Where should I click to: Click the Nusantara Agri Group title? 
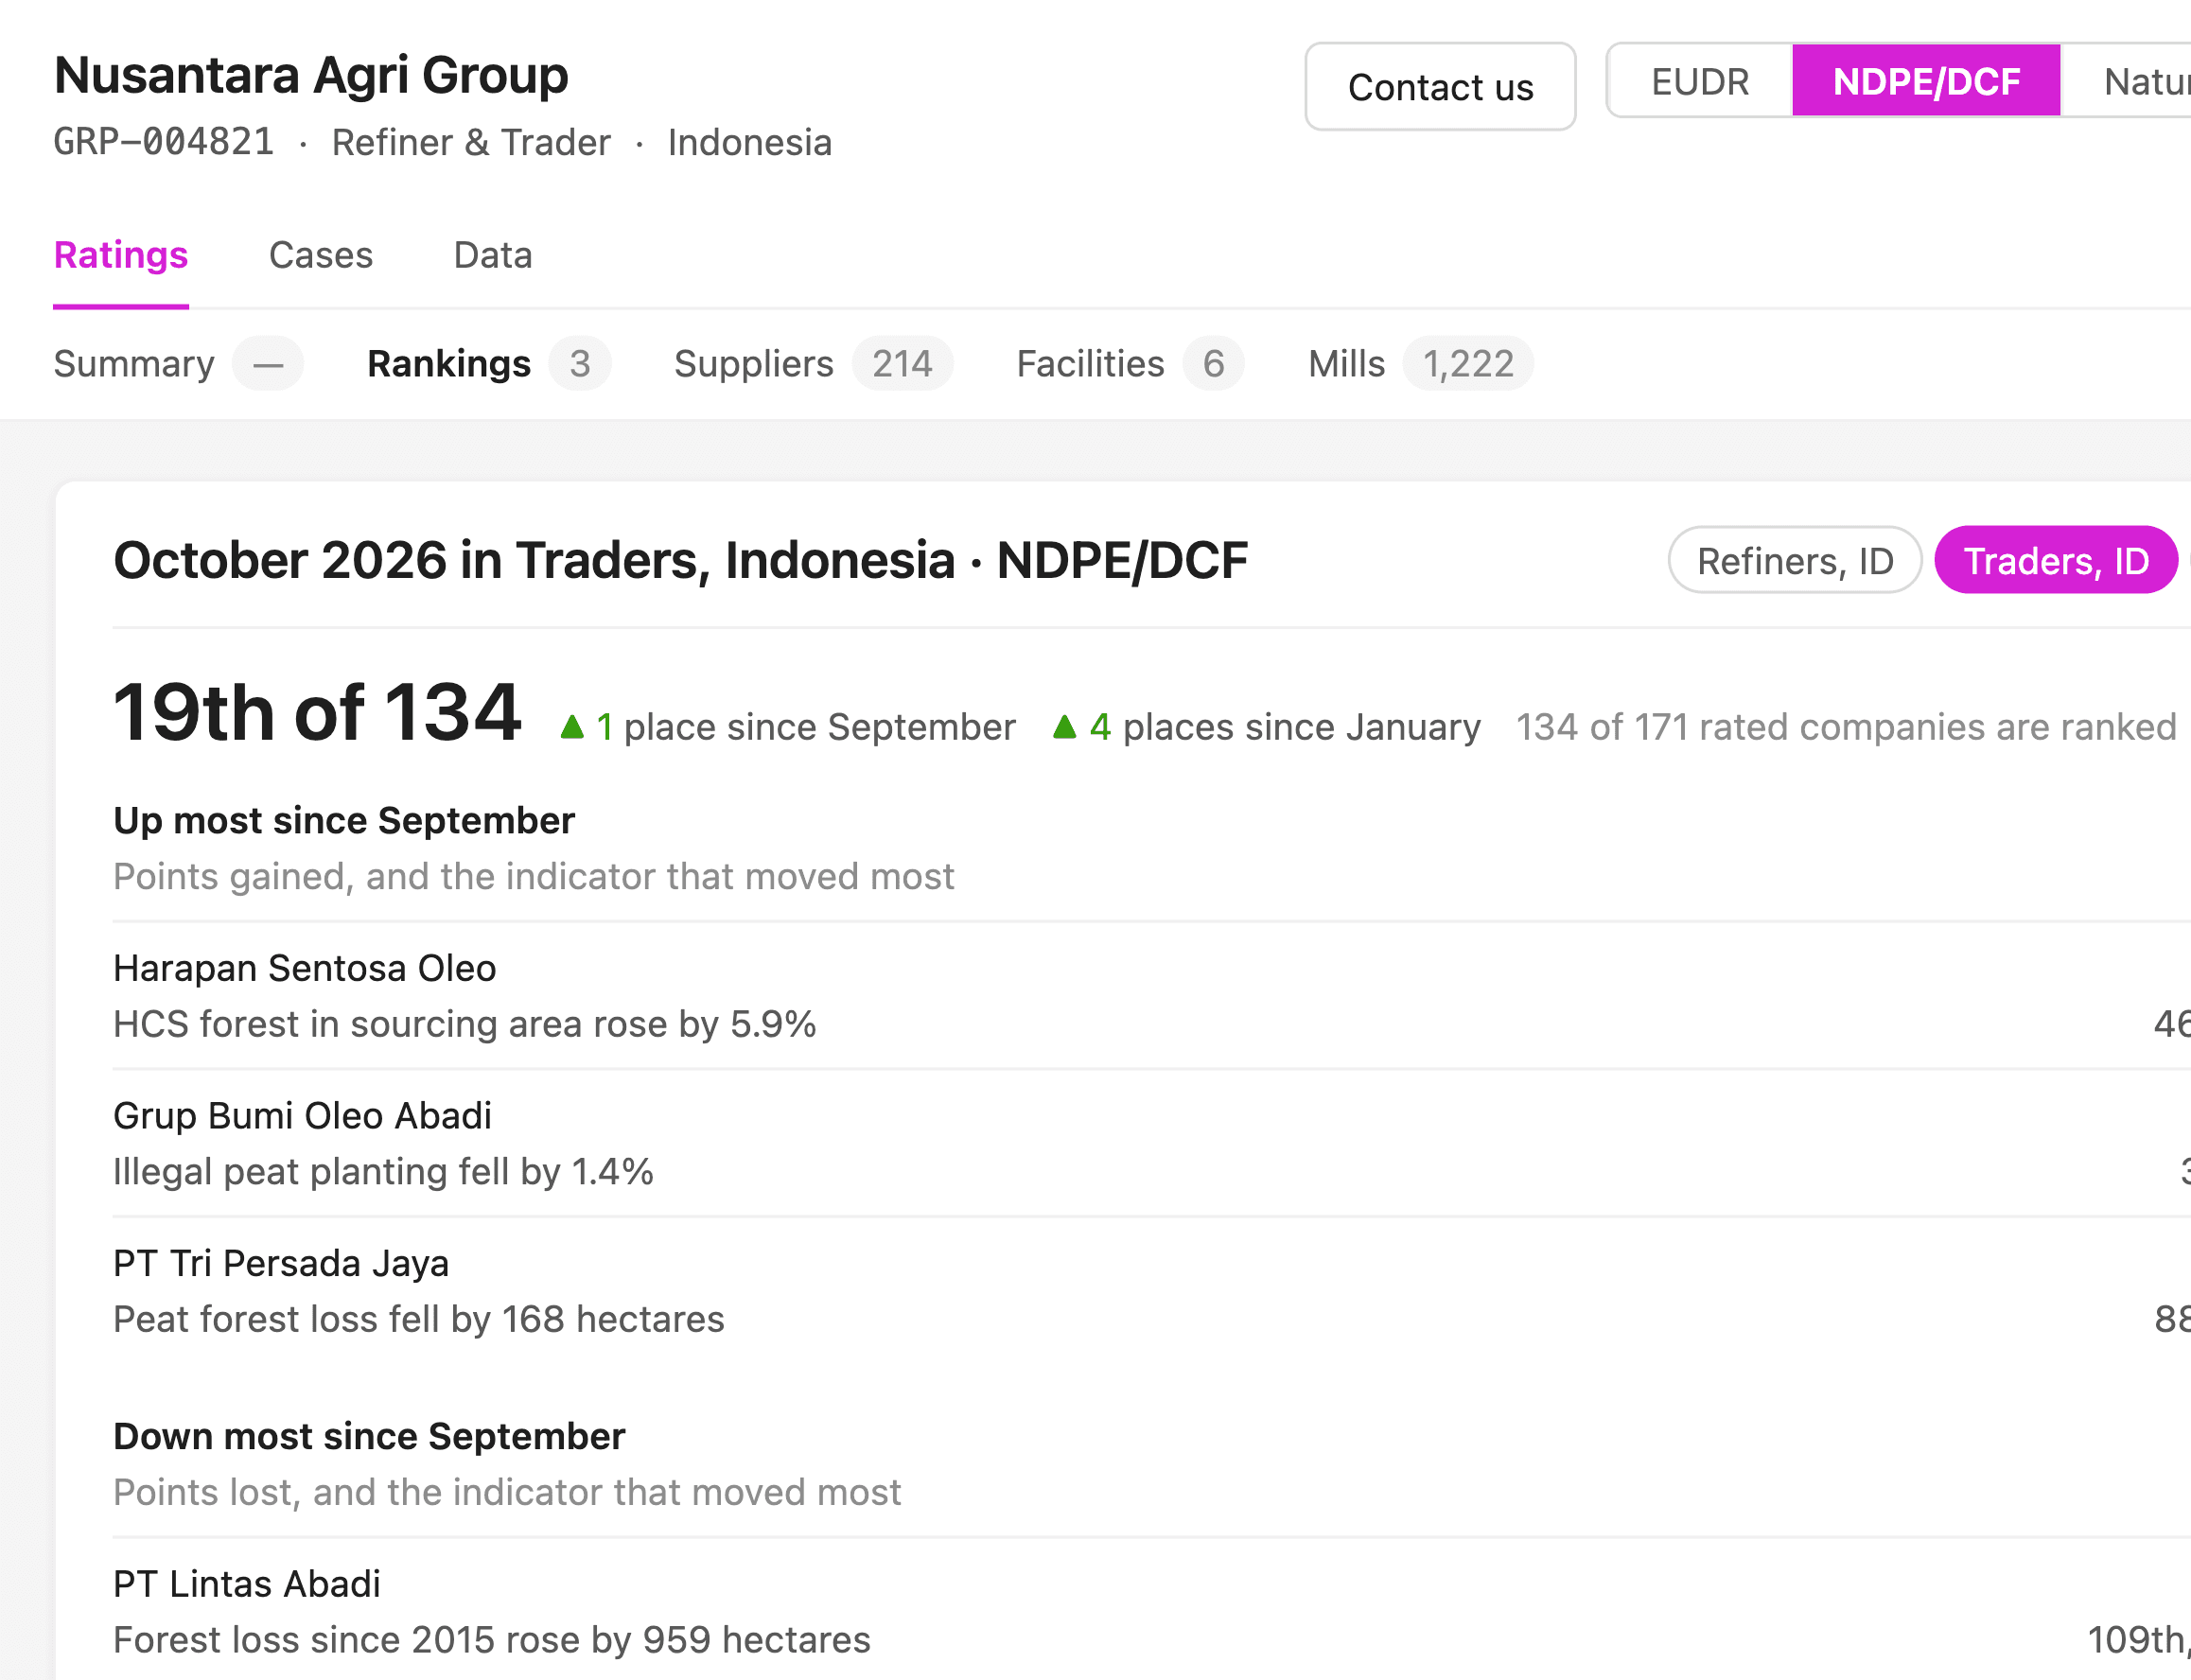(311, 75)
